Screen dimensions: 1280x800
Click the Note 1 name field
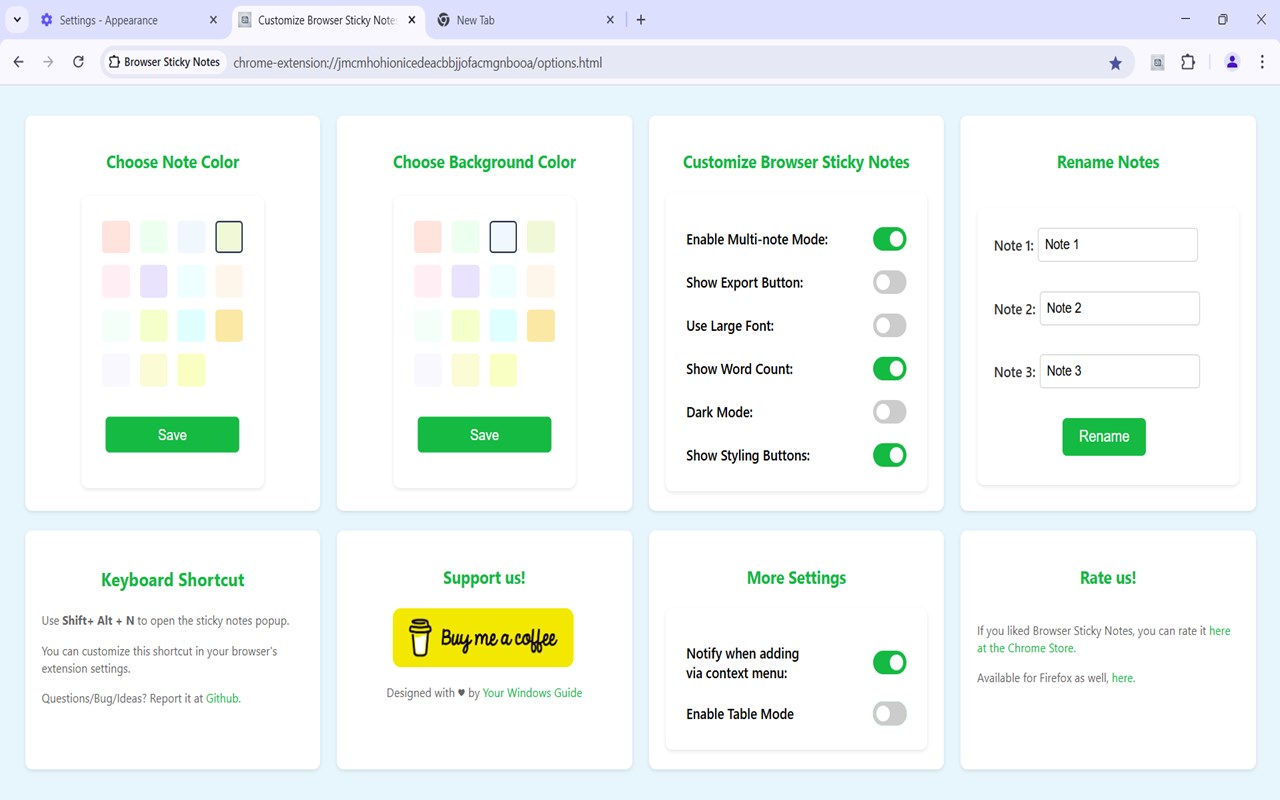(x=1118, y=245)
